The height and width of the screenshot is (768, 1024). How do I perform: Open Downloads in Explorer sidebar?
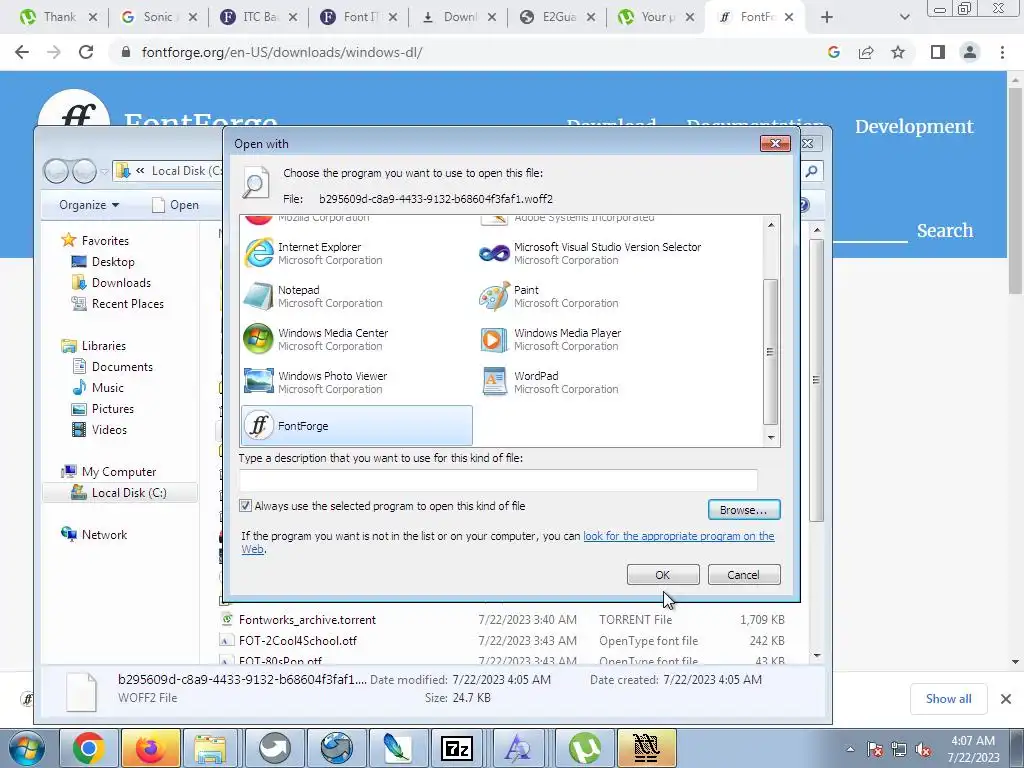click(112, 283)
